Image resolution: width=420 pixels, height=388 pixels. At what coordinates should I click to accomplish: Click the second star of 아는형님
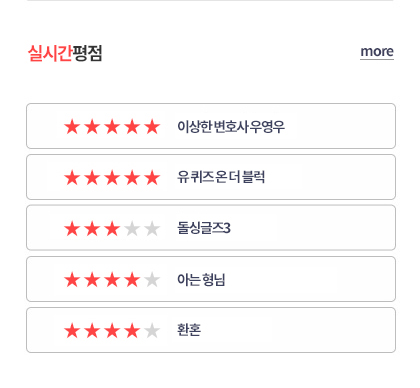click(92, 280)
